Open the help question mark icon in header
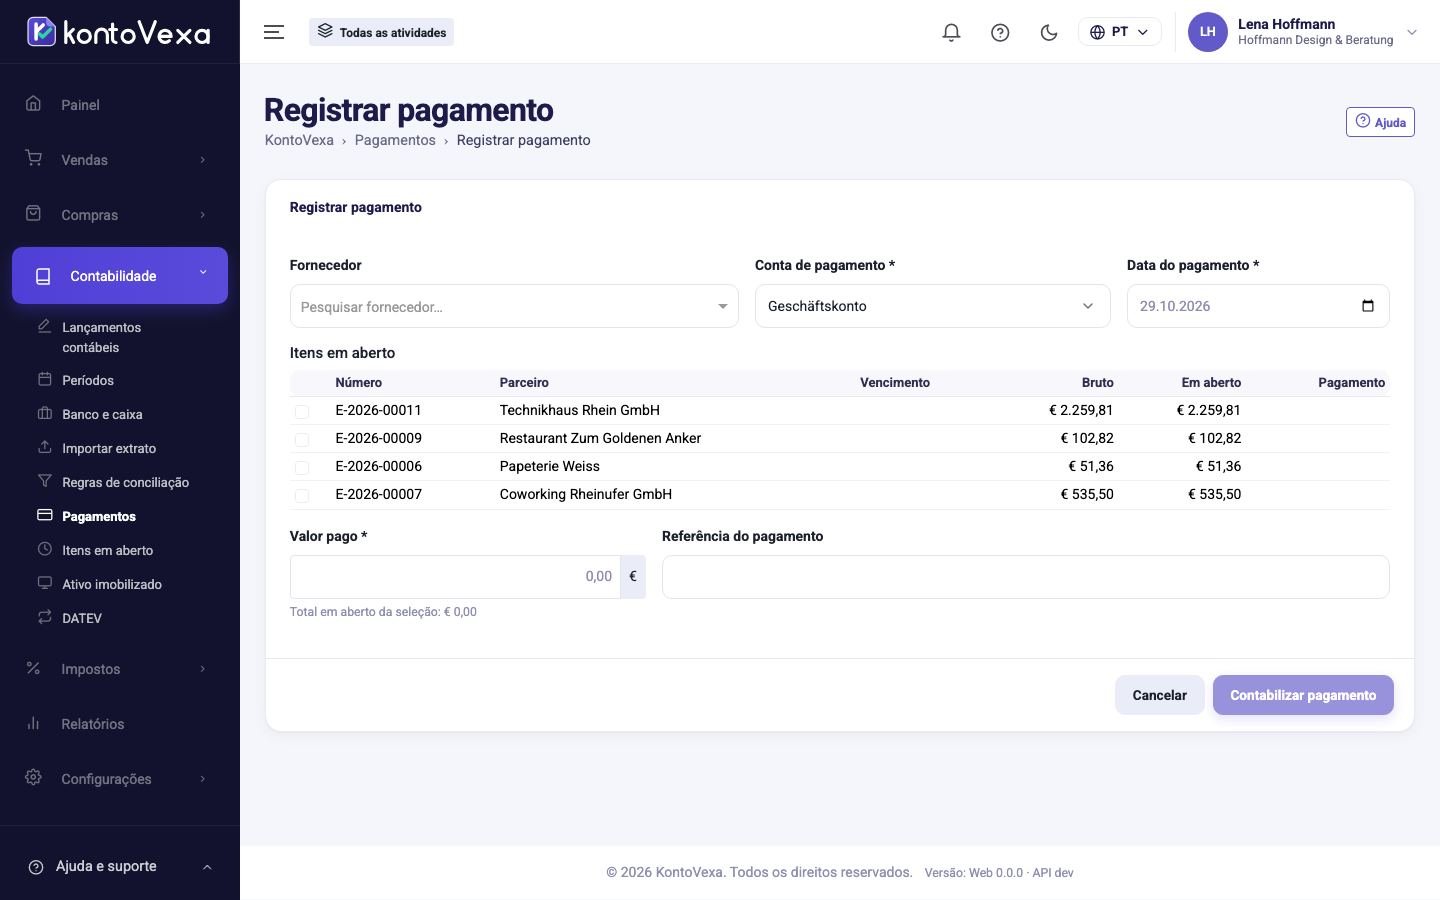 pyautogui.click(x=1000, y=32)
